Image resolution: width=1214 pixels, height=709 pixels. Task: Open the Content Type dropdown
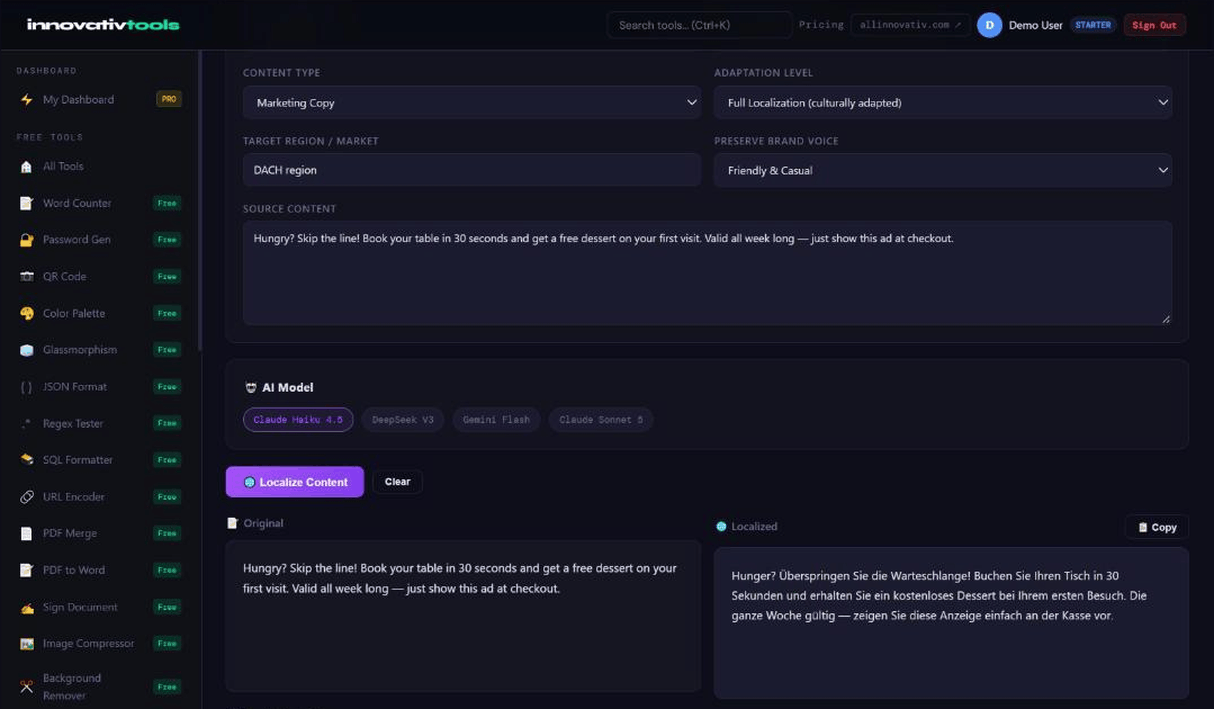(472, 102)
